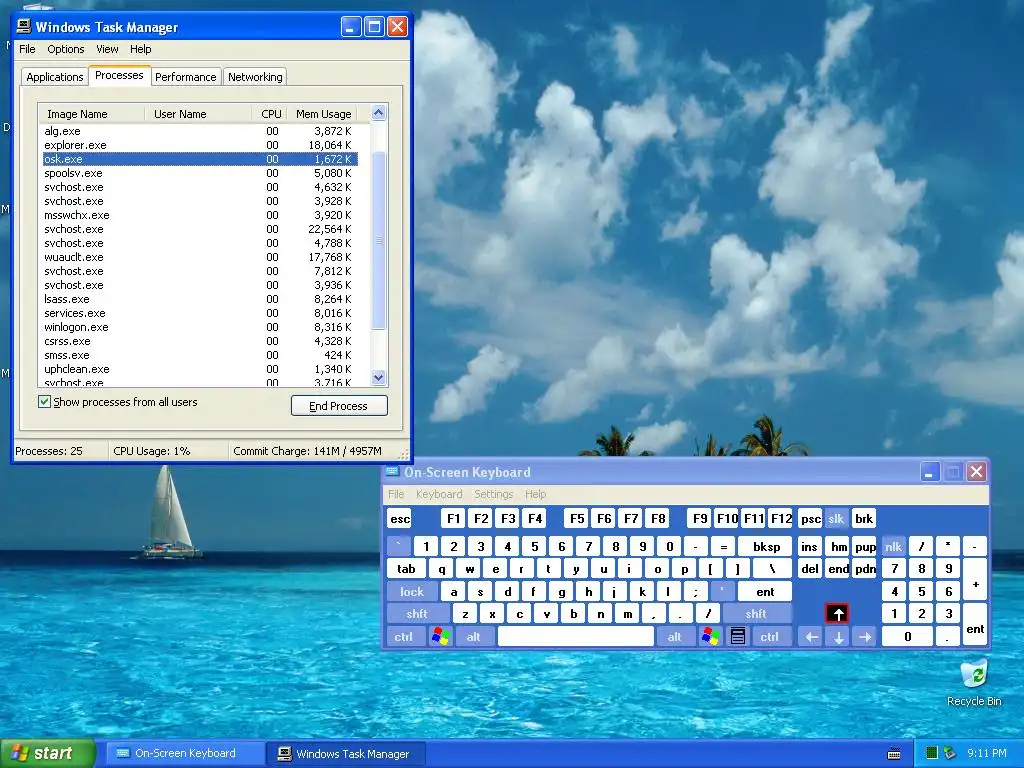Image resolution: width=1024 pixels, height=768 pixels.
Task: Sort processes by Mem Usage column
Action: pyautogui.click(x=323, y=114)
